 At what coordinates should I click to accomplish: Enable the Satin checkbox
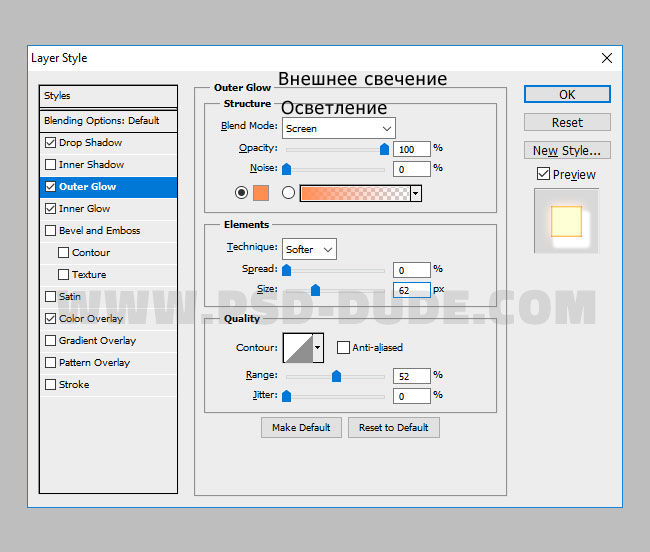(51, 296)
